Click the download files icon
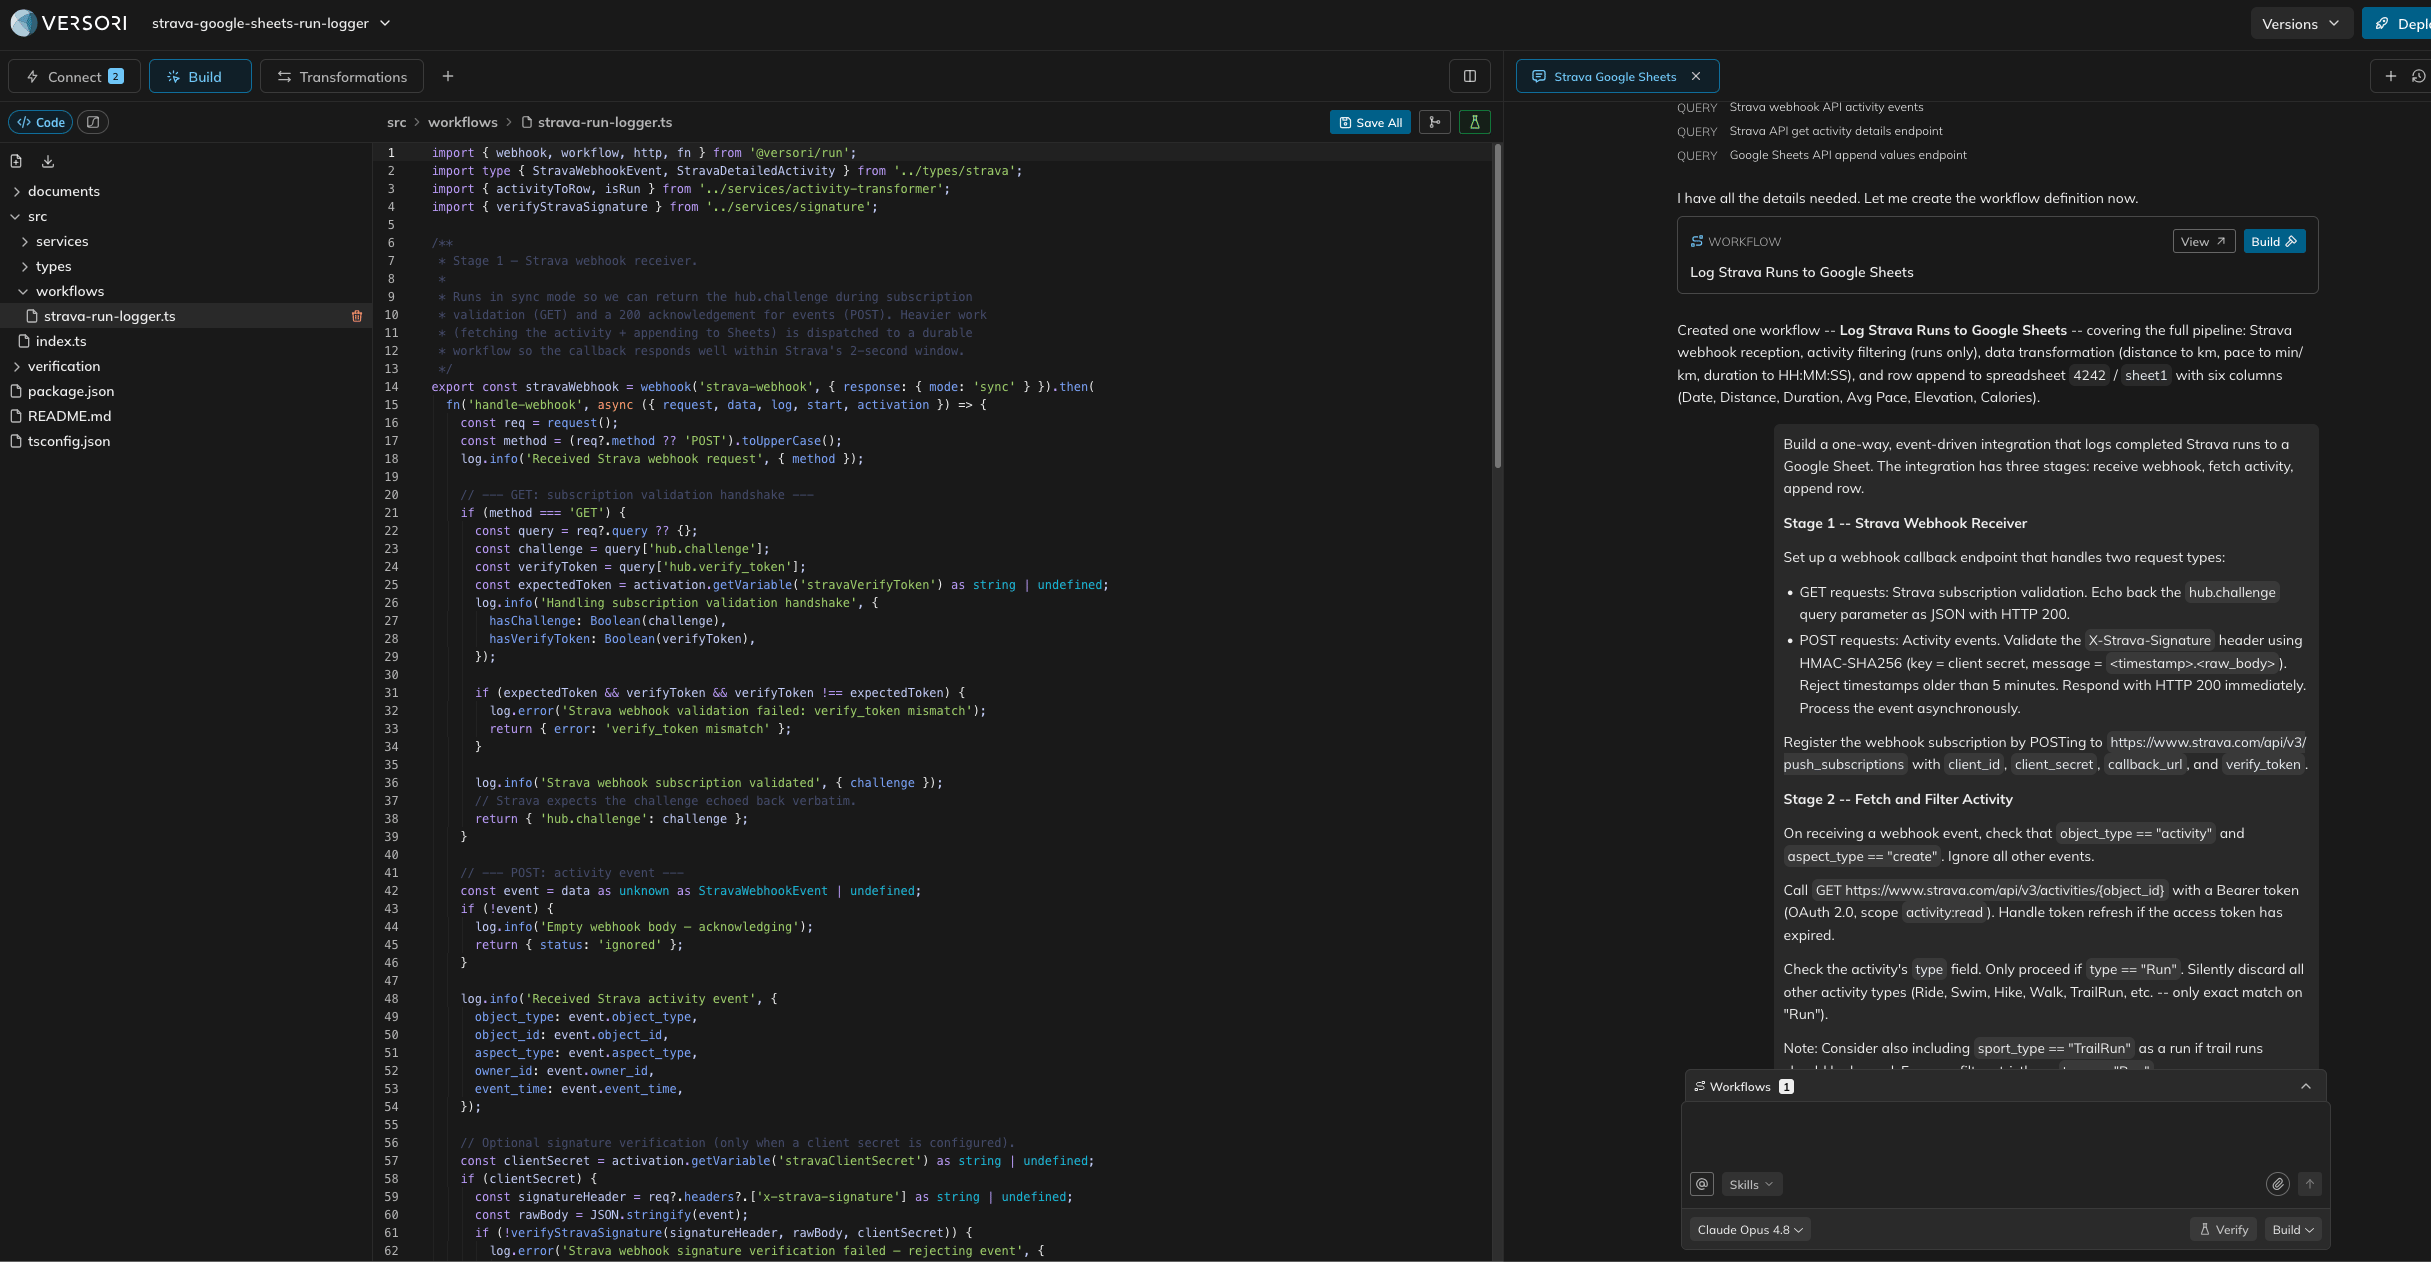 tap(48, 161)
